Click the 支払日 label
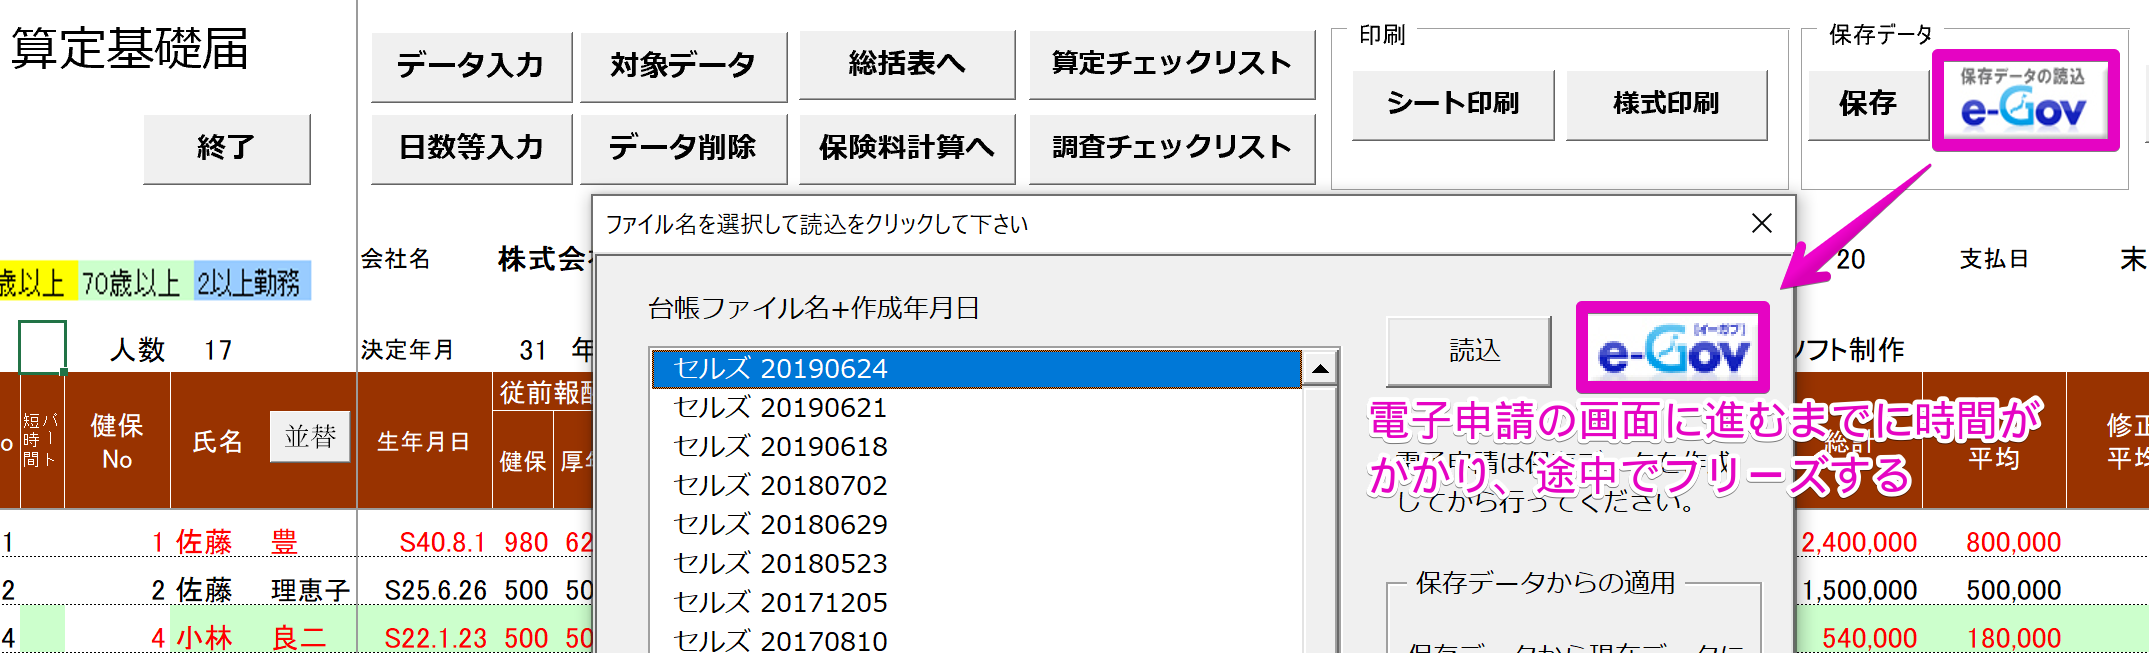This screenshot has width=2149, height=653. (1994, 259)
